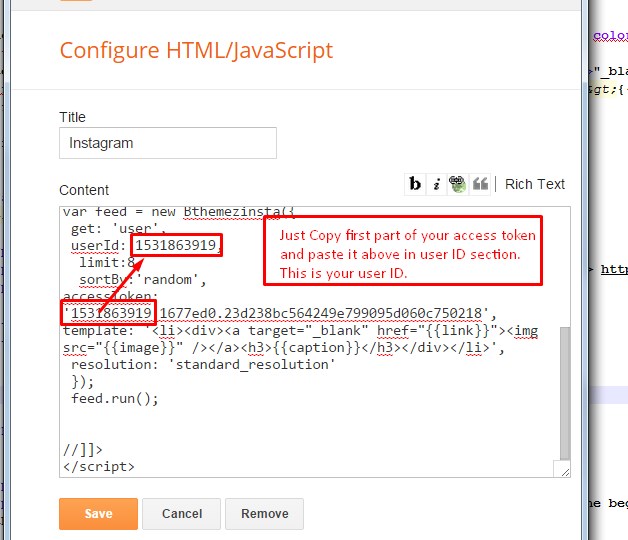Click the Content textarea scrollbar thumb
628x540 pixels.
click(565, 393)
